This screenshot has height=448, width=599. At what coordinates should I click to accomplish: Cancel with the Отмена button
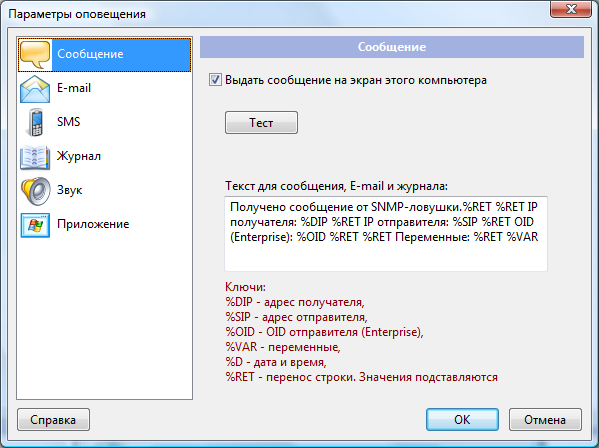pyautogui.click(x=545, y=420)
